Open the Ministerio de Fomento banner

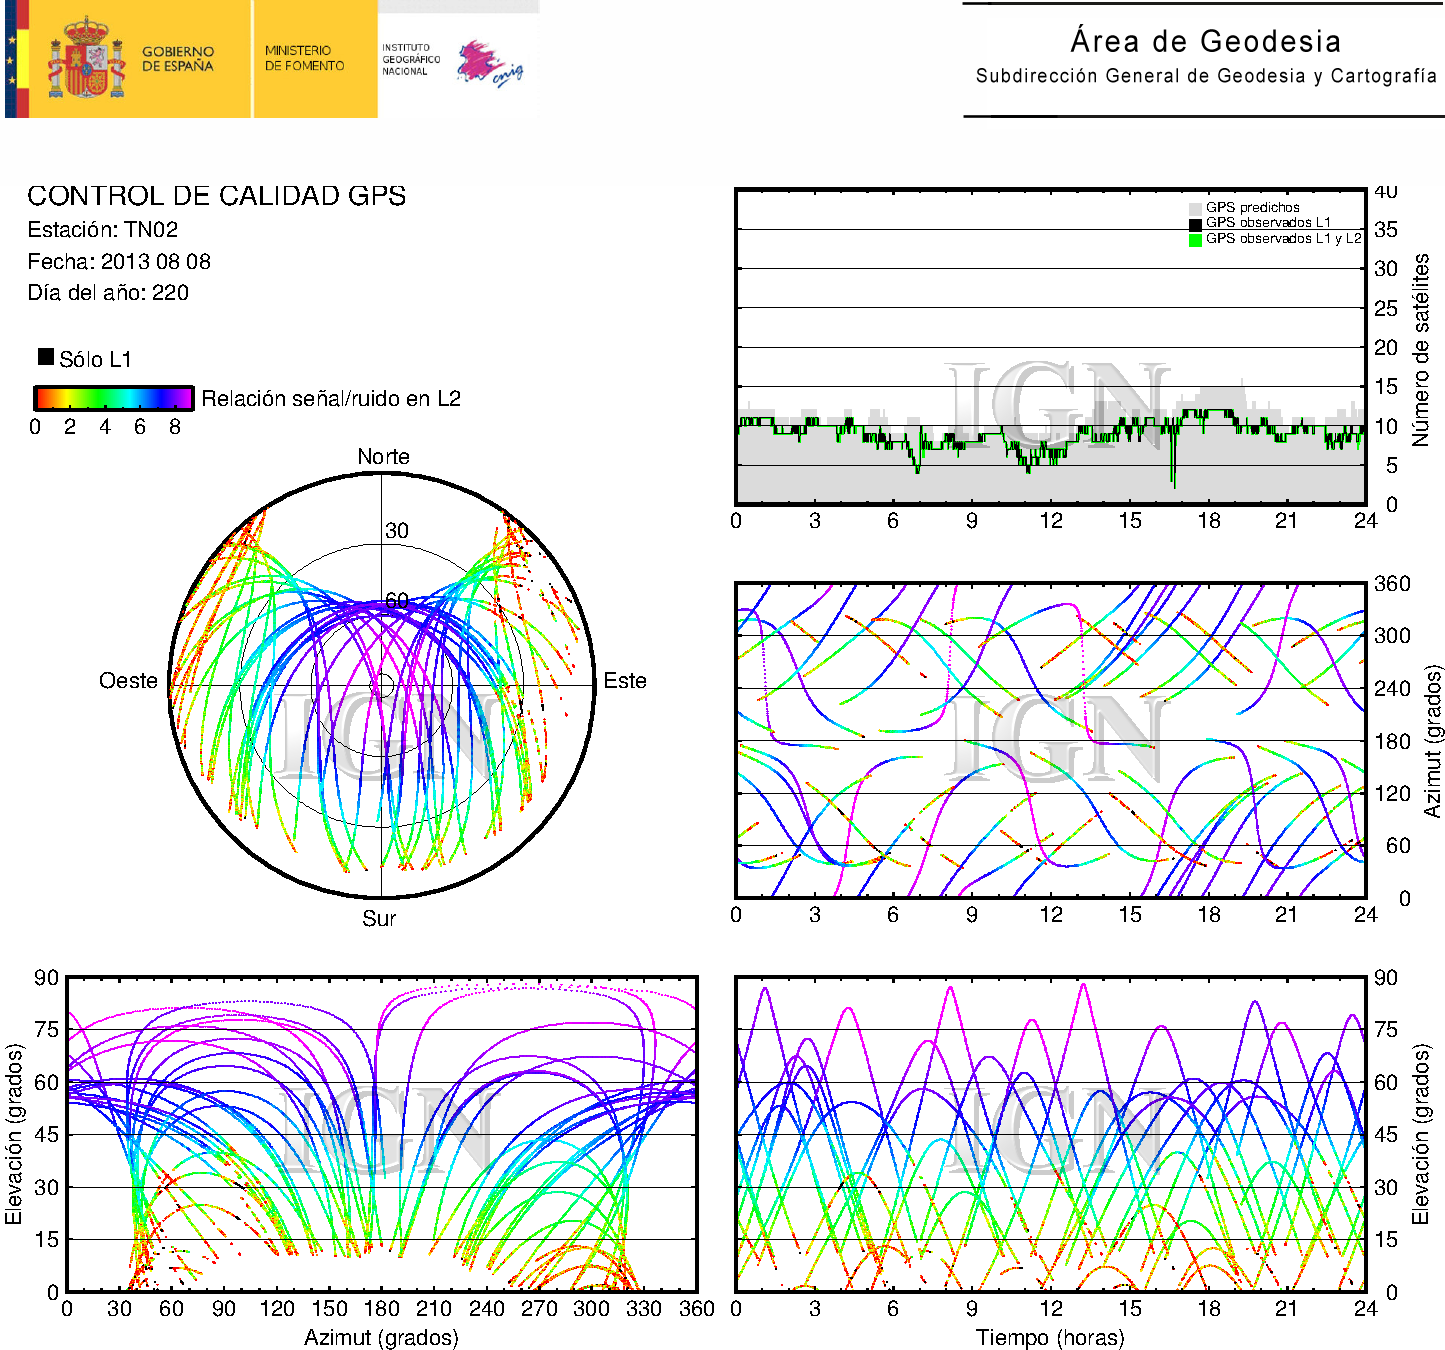pos(304,59)
